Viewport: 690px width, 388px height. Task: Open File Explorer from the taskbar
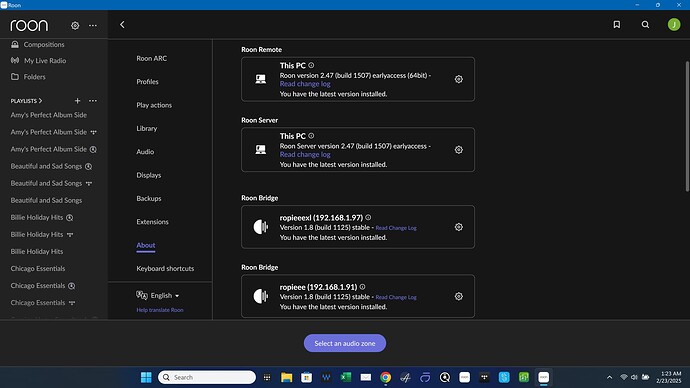286,377
